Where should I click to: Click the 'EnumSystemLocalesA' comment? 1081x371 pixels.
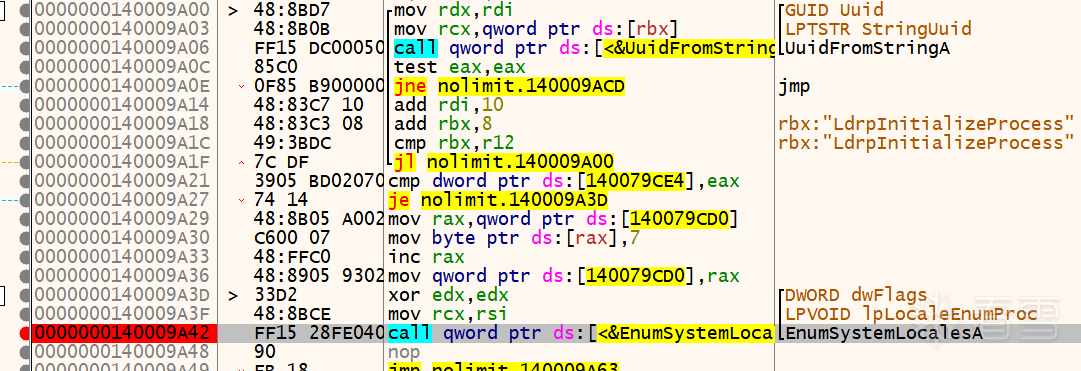coord(885,333)
